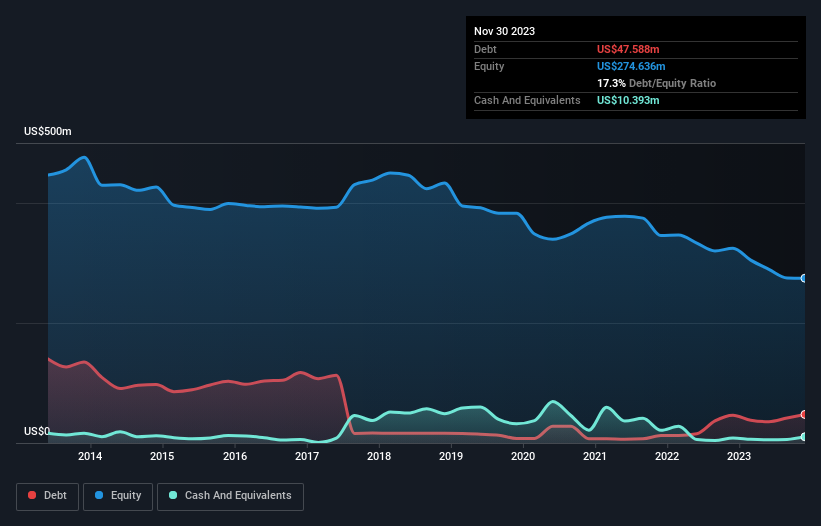
Task: Click the 2016 year tick label
Action: click(x=235, y=457)
